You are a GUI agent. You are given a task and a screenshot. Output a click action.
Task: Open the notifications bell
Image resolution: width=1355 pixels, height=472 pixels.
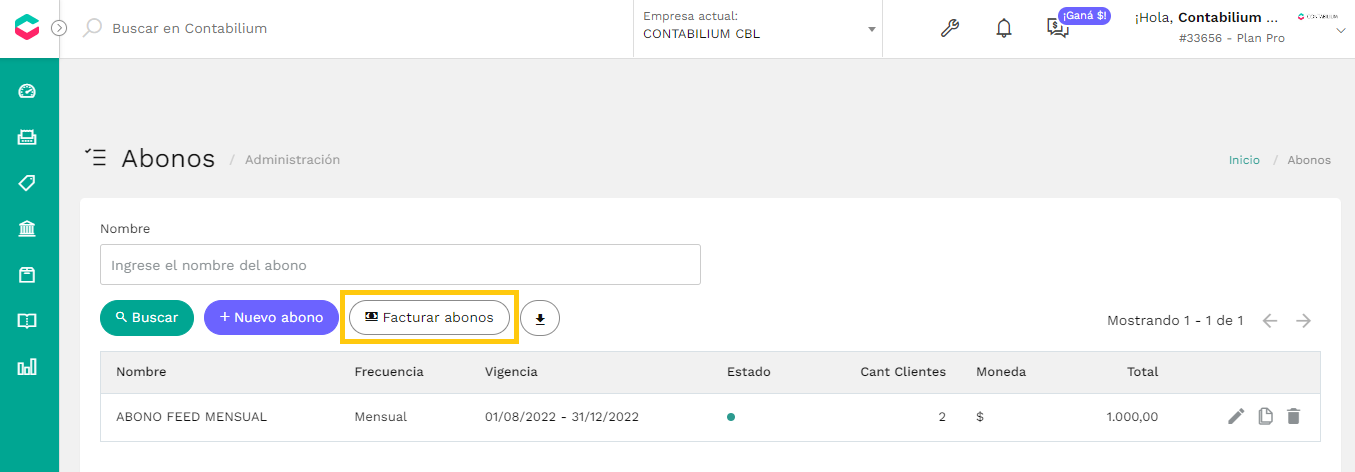1004,28
